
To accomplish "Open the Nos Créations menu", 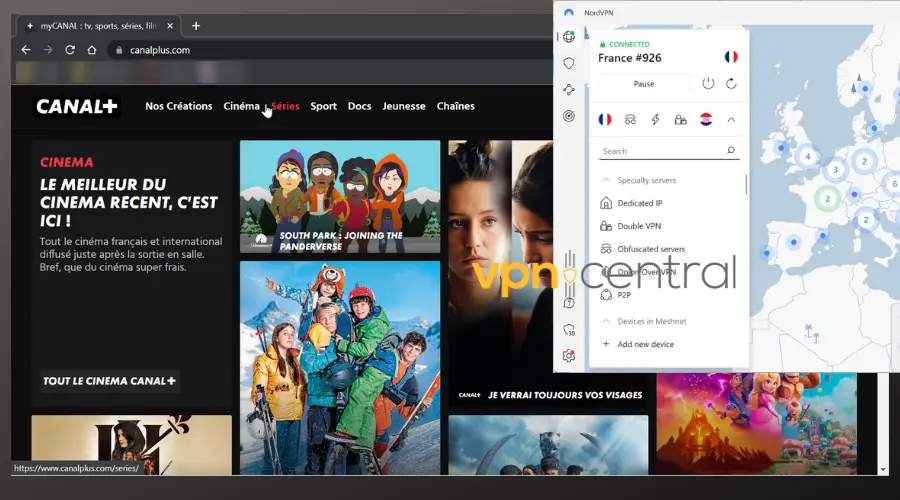I will point(179,106).
